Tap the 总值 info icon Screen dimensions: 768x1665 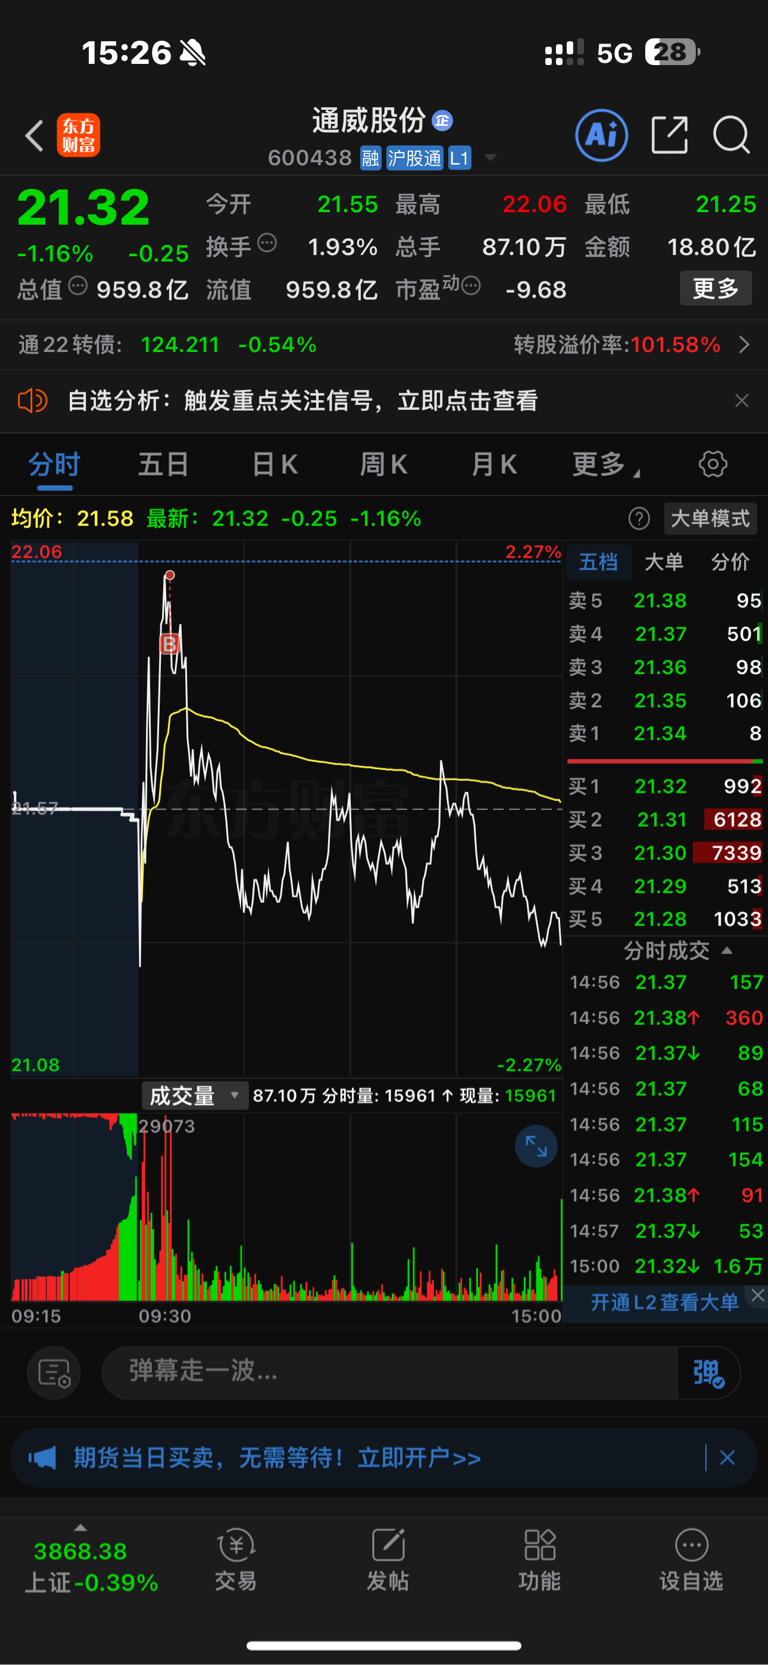point(78,286)
